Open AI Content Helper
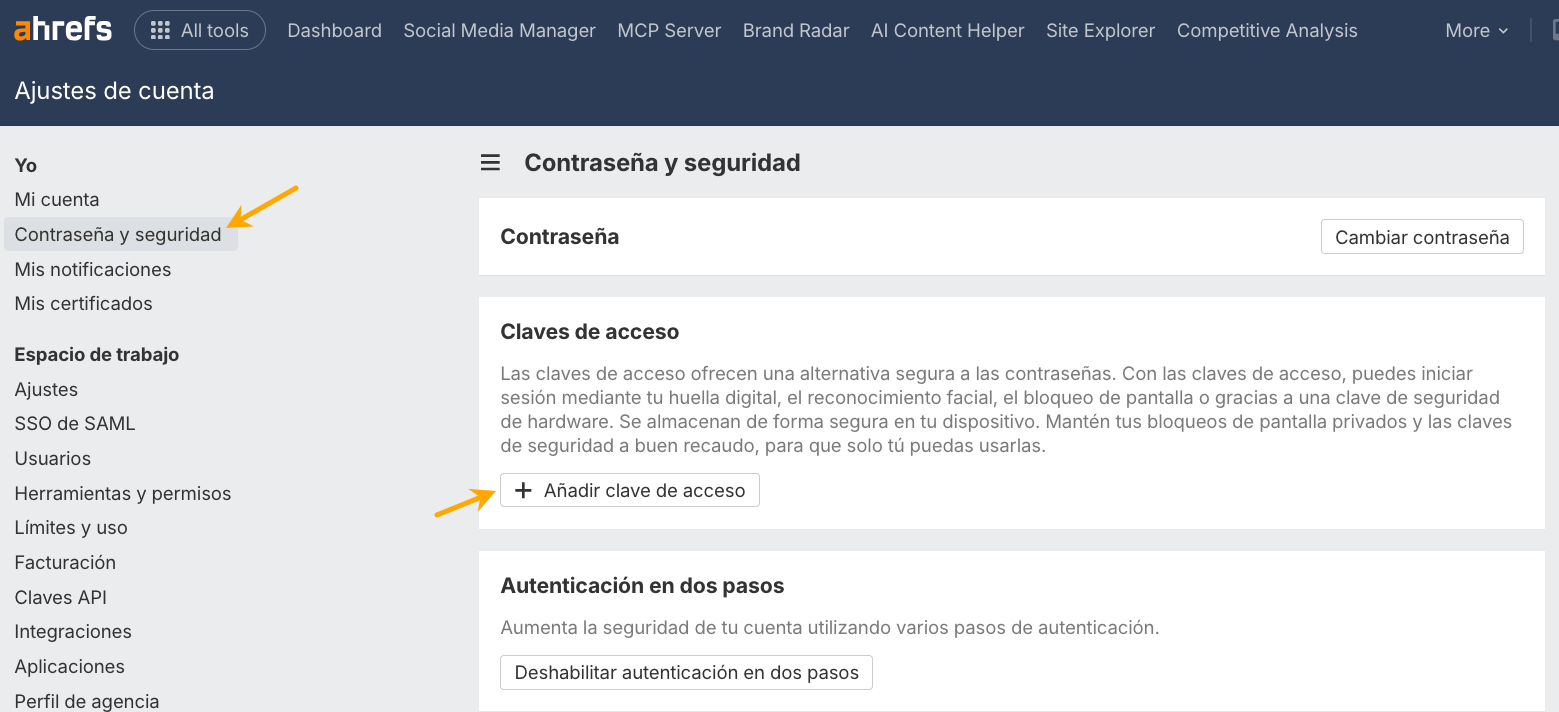This screenshot has height=712, width=1559. click(946, 31)
